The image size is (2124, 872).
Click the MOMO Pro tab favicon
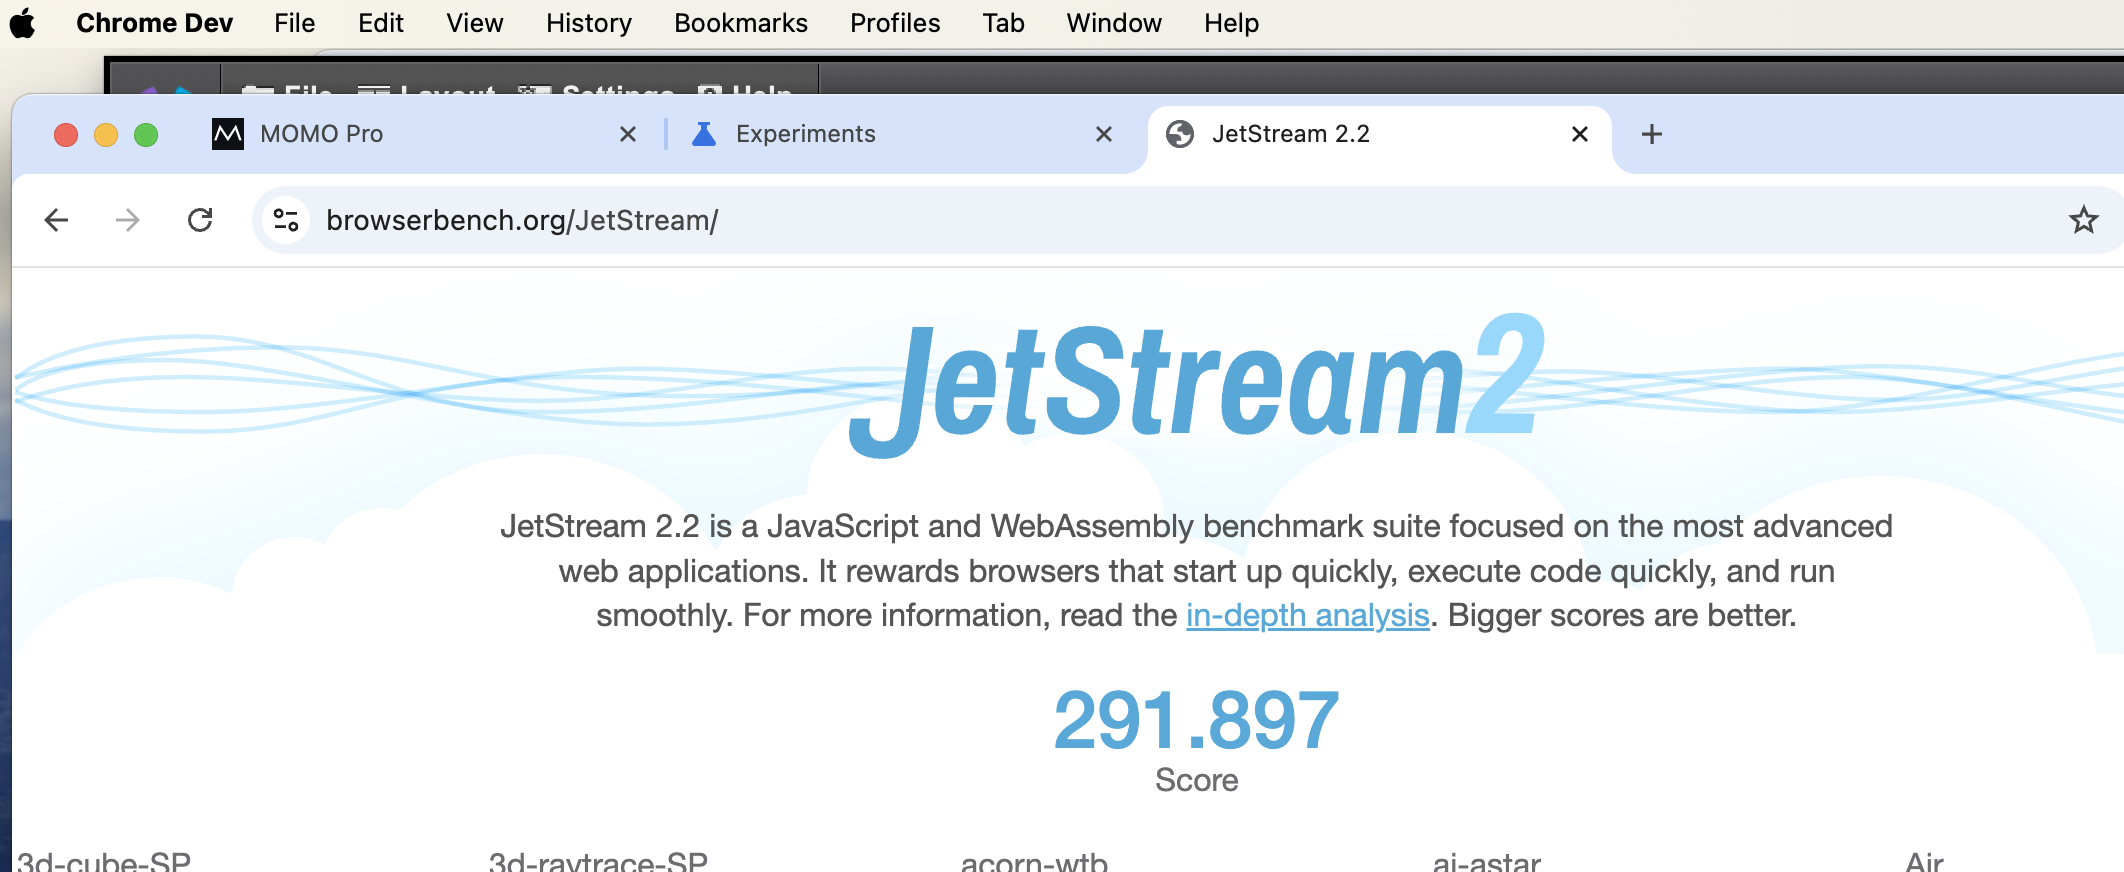pyautogui.click(x=228, y=134)
